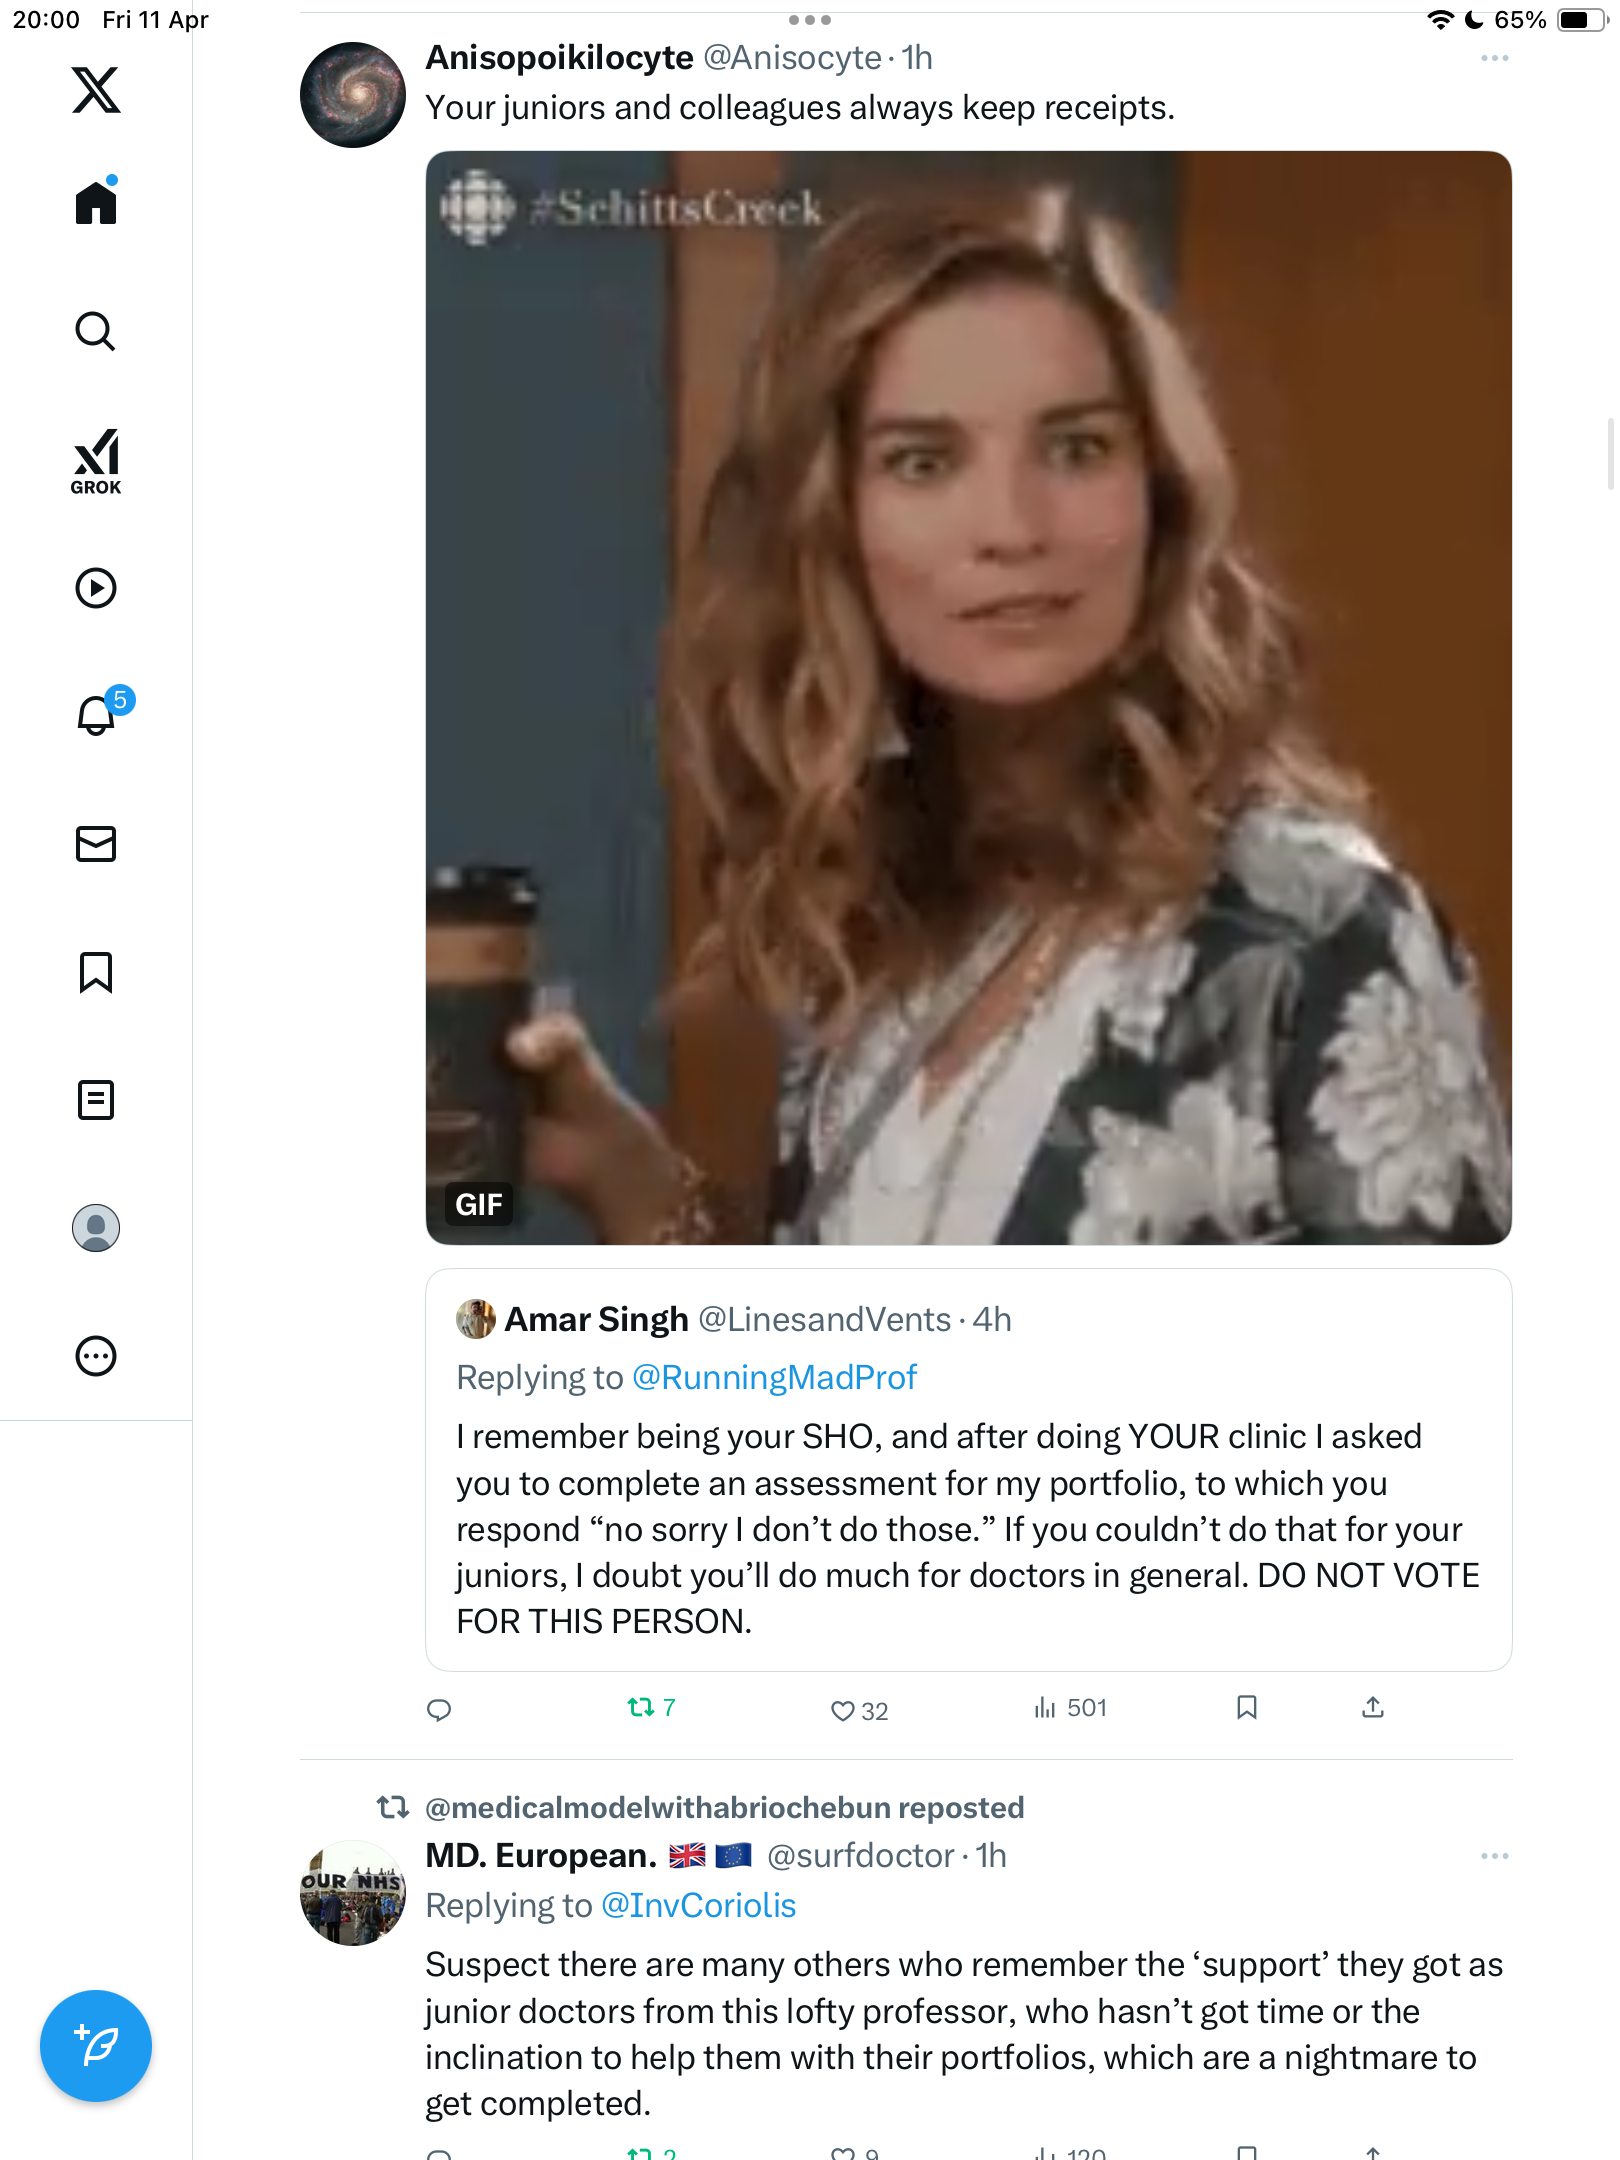
Task: Open the @RunningMadProf mention link
Action: coord(774,1377)
